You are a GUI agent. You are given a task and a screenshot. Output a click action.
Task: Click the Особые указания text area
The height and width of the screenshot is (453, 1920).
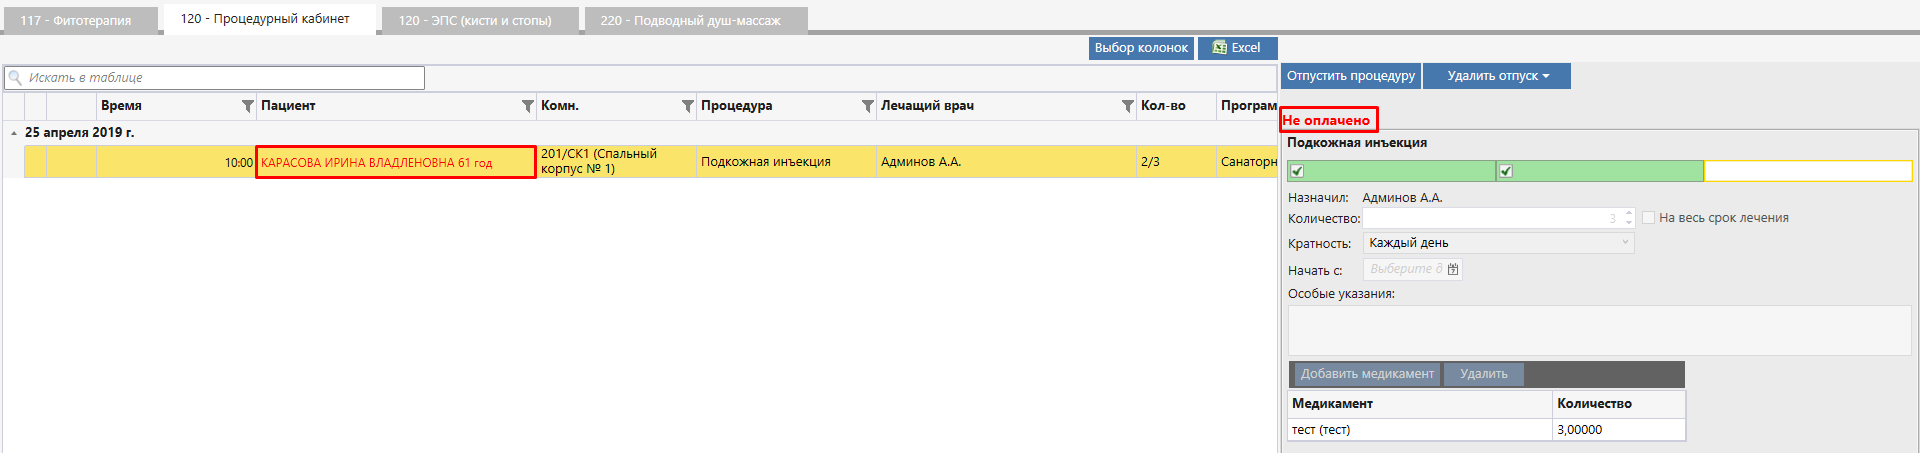(1598, 330)
